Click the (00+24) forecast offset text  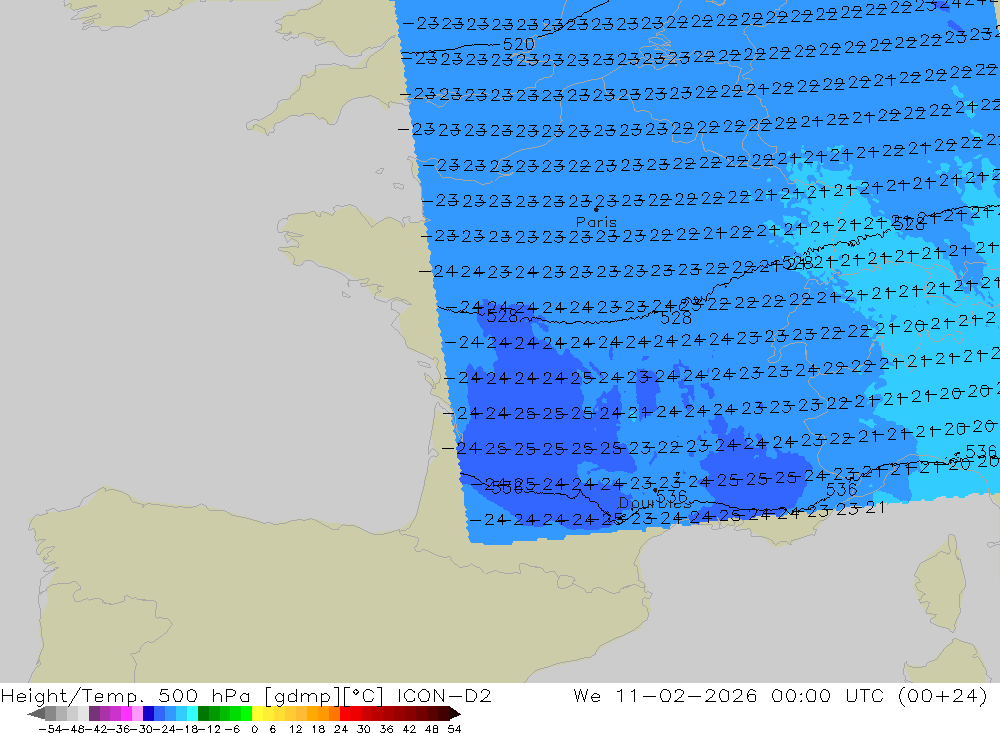tap(942, 695)
